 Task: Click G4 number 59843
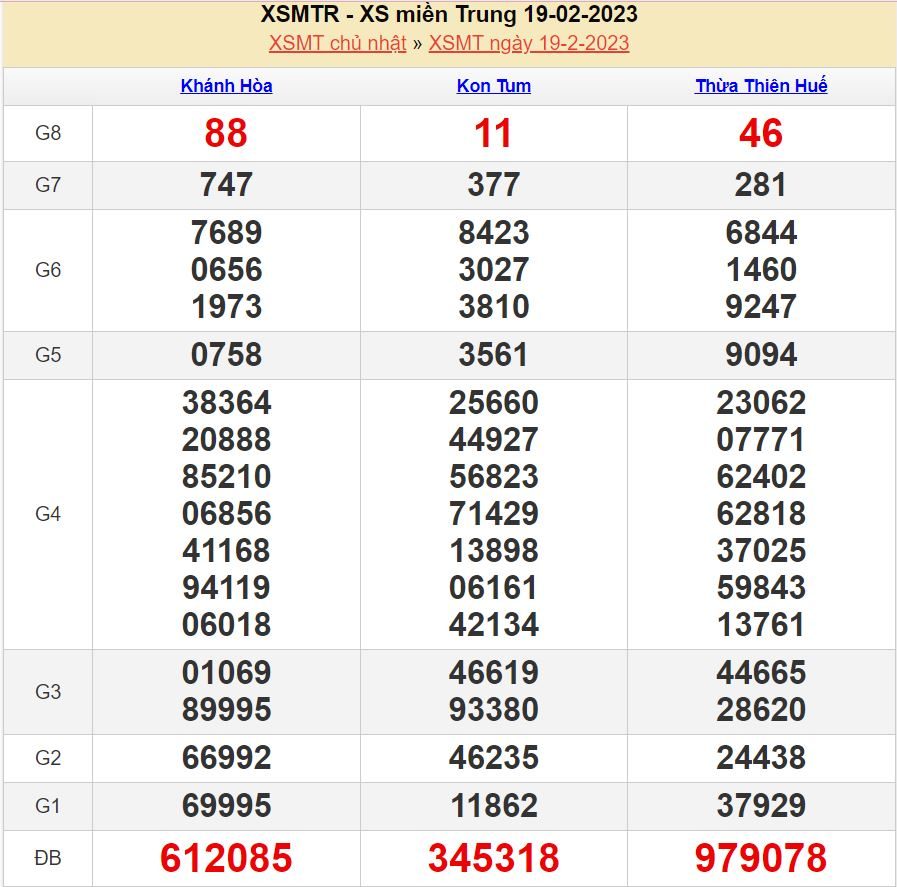click(761, 588)
